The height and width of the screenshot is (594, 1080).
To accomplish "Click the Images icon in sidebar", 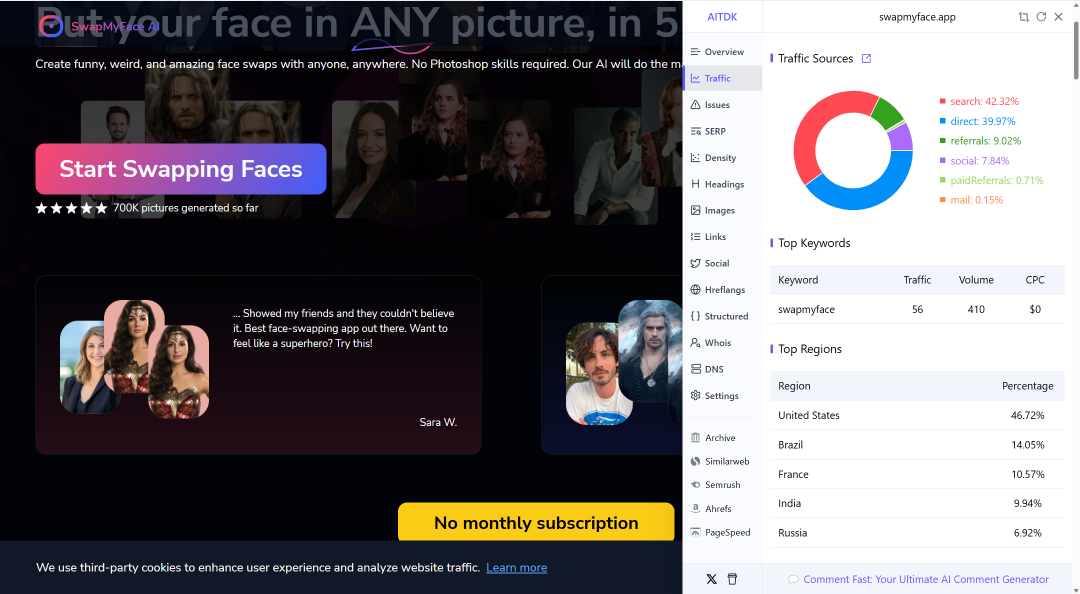I will pyautogui.click(x=696, y=210).
